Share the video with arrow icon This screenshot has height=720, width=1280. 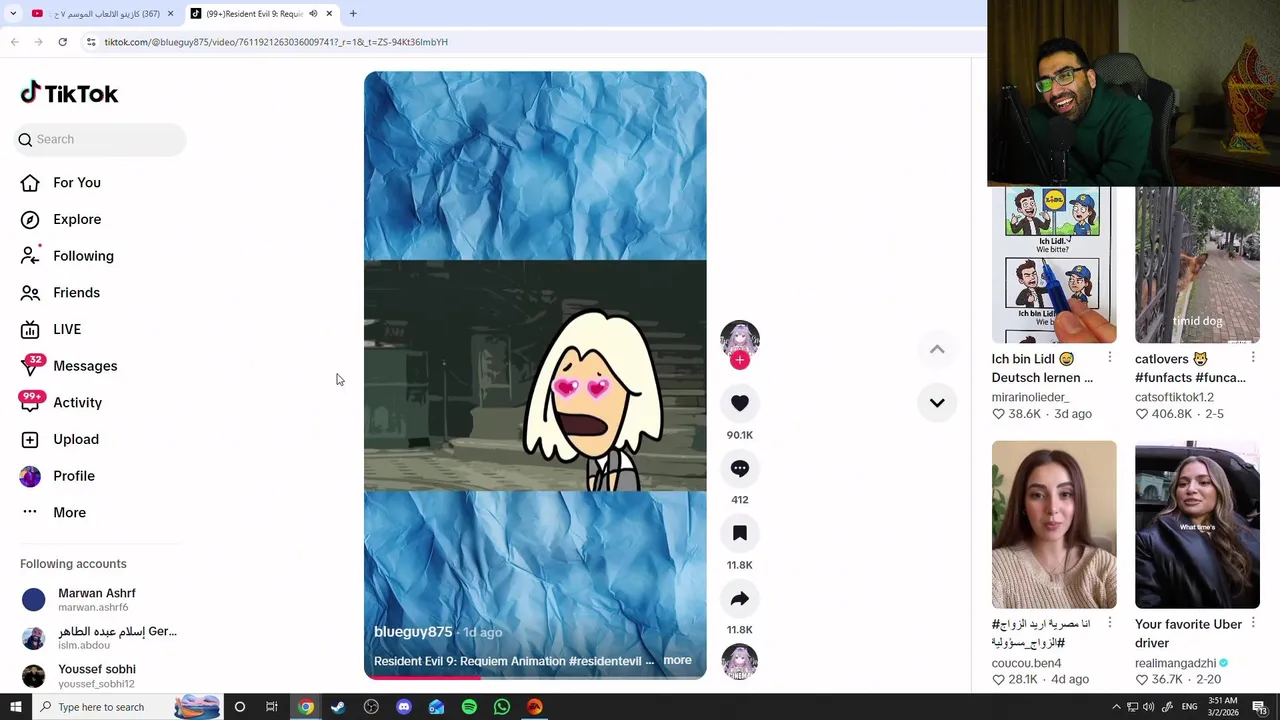740,599
